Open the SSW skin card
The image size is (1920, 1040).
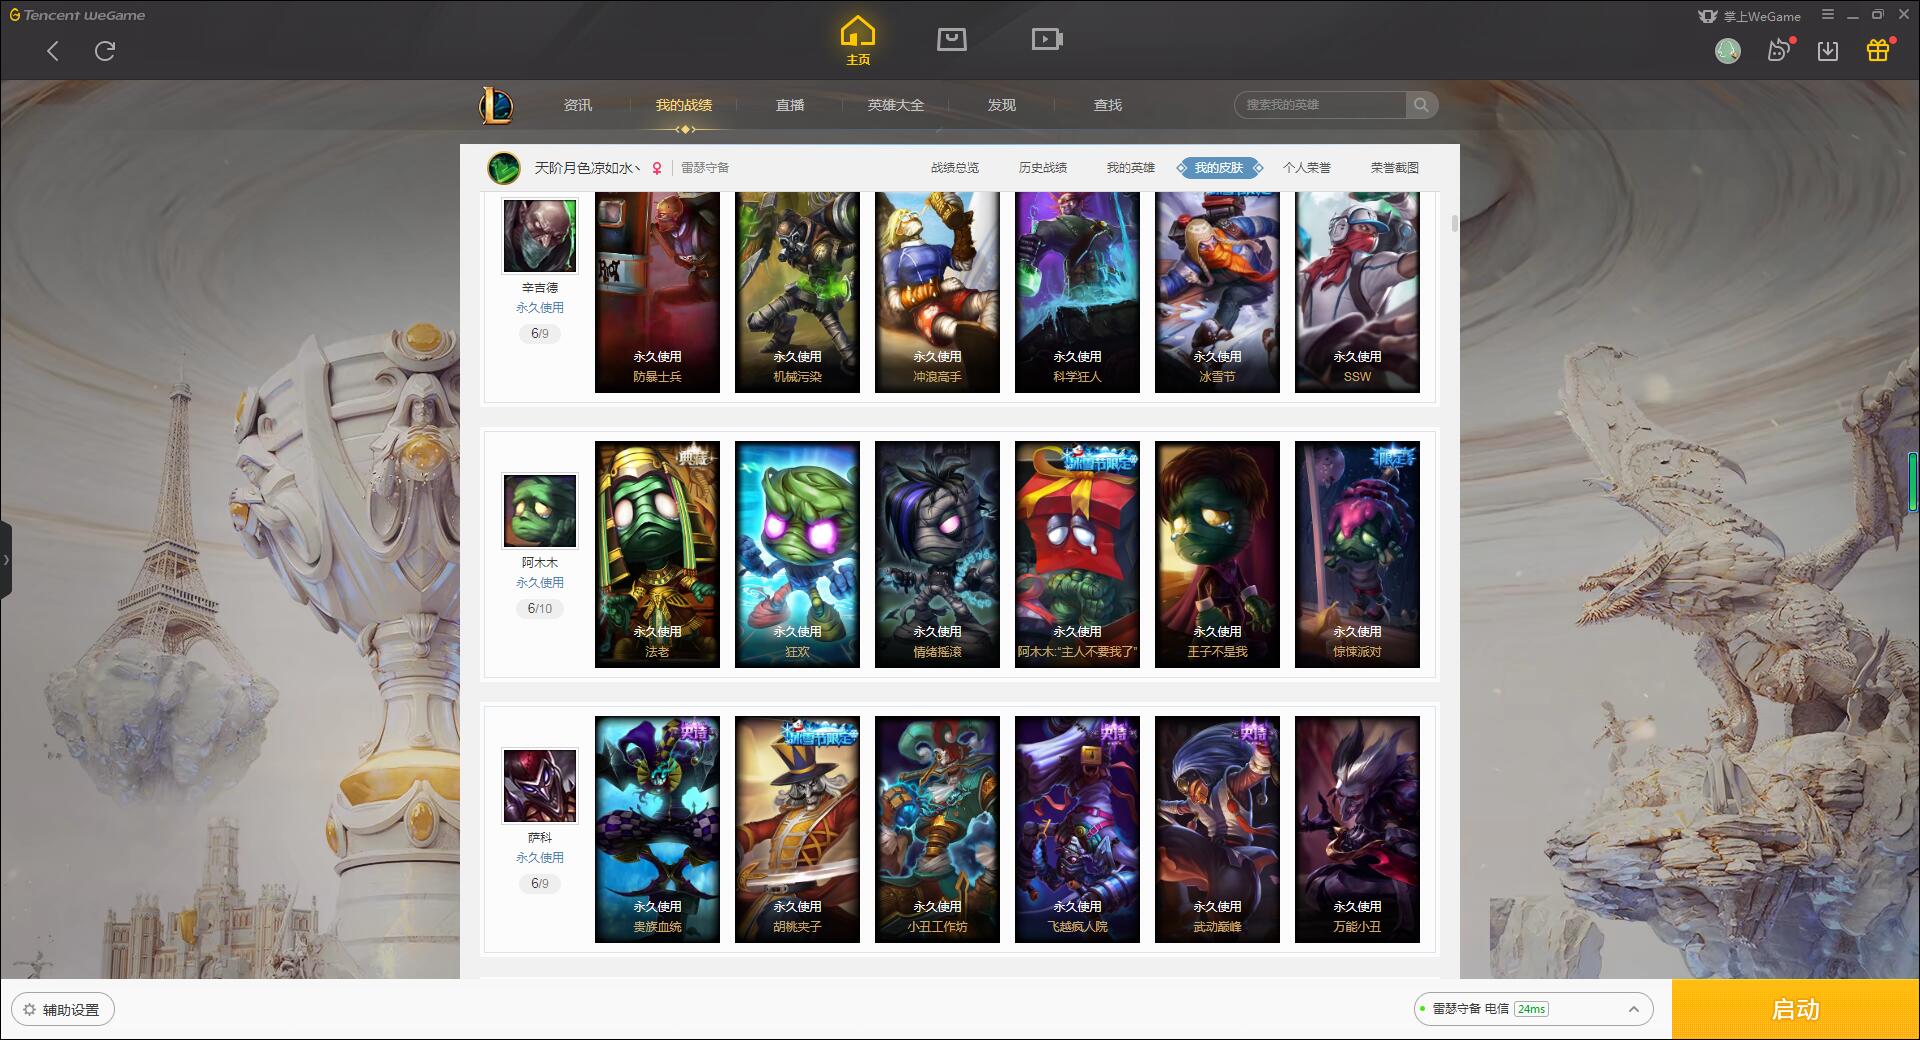click(1357, 292)
